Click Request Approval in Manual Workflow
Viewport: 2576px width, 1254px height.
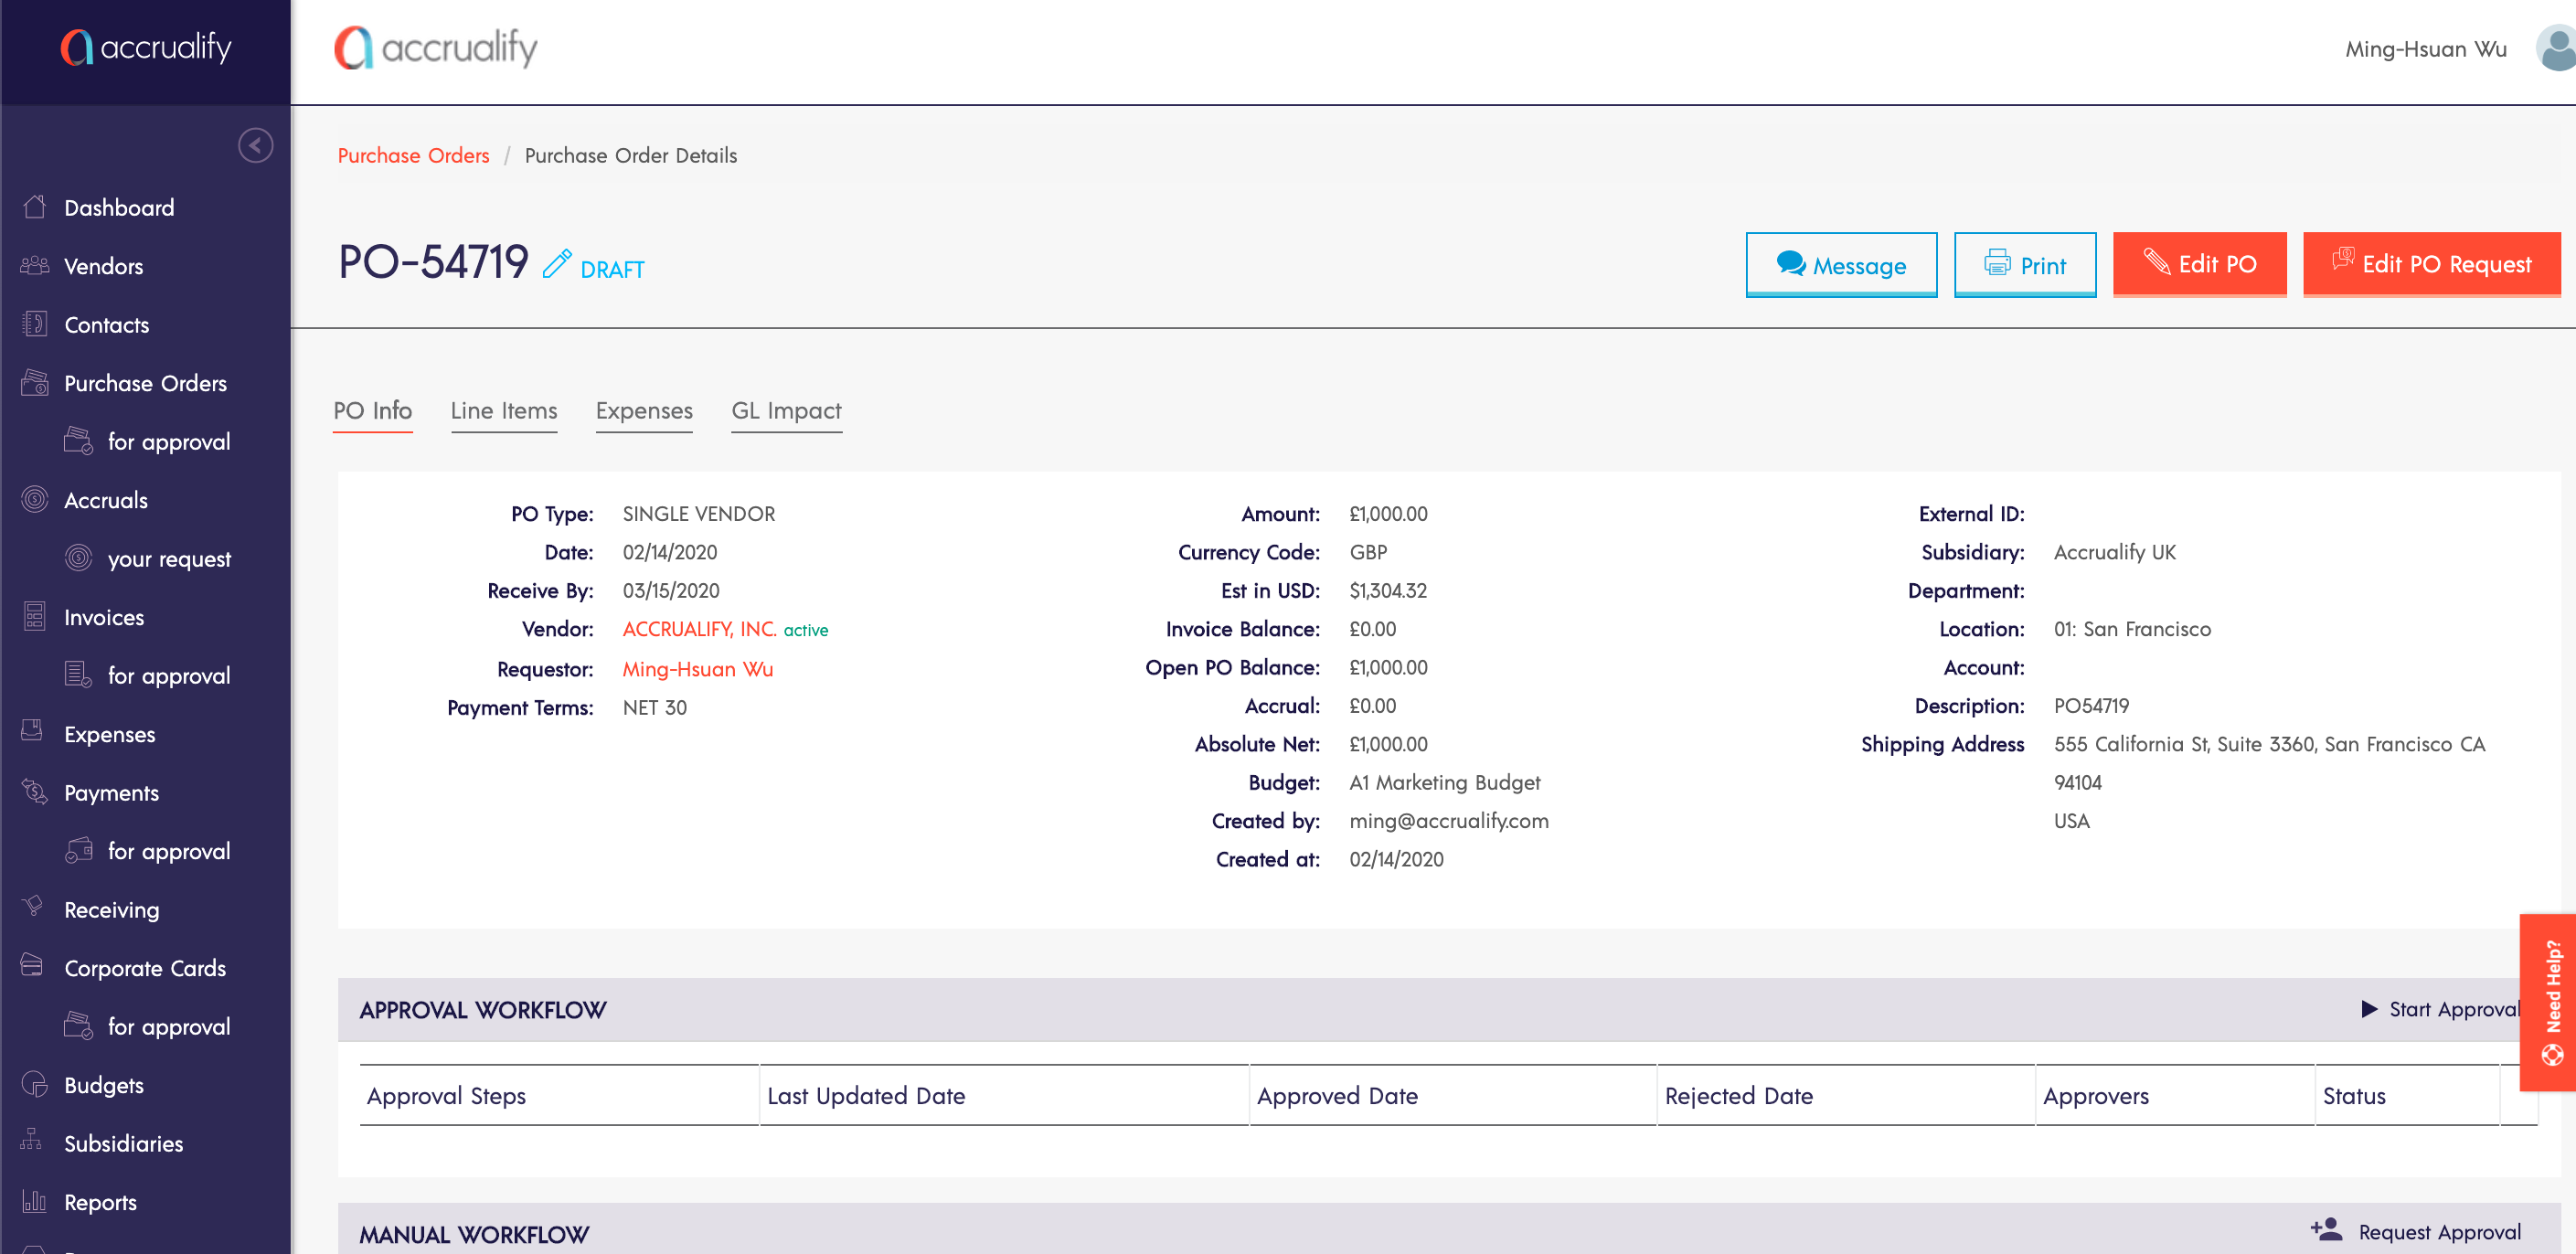click(2438, 1232)
